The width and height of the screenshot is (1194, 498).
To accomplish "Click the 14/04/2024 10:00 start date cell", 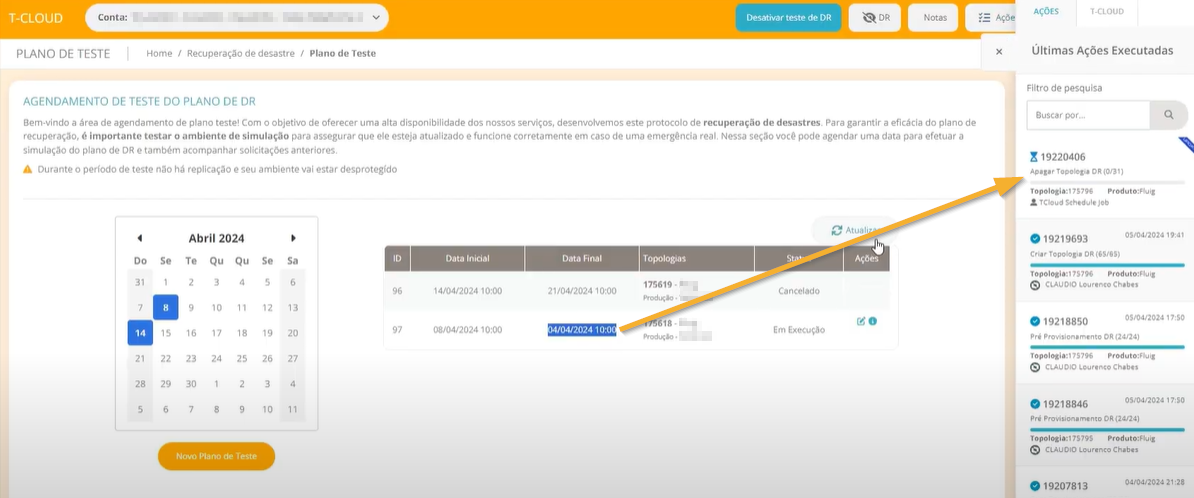I will 468,291.
